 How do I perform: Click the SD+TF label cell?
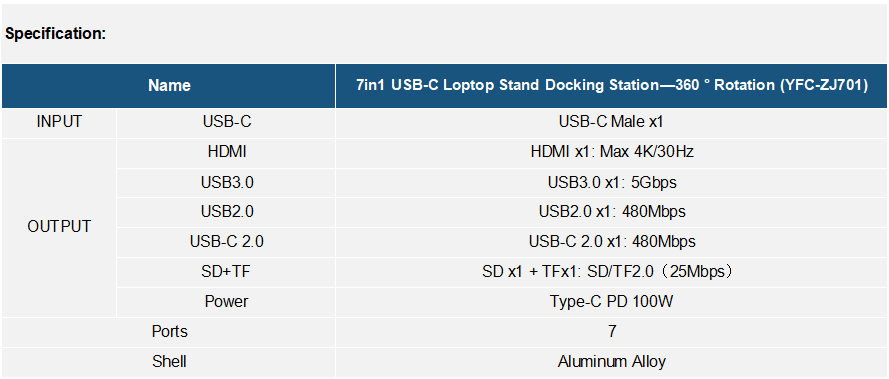226,272
